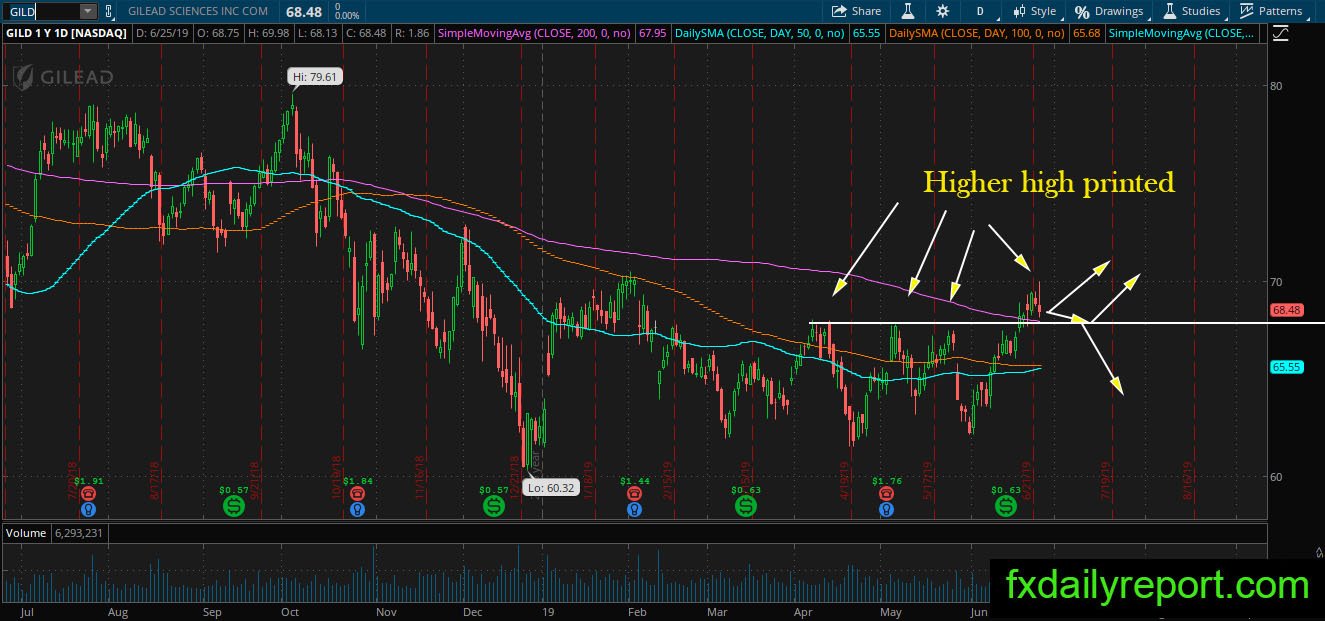Click the GILD symbol input field

click(x=40, y=11)
